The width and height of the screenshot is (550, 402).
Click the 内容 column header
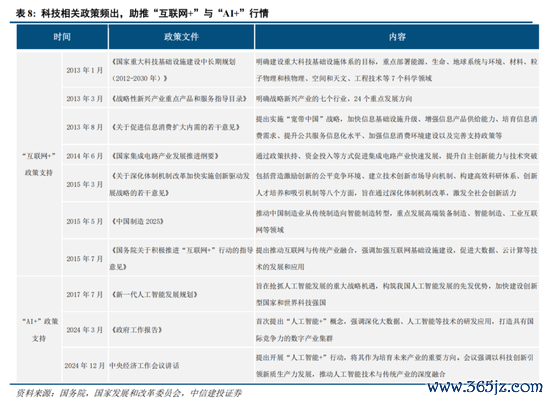coord(397,37)
